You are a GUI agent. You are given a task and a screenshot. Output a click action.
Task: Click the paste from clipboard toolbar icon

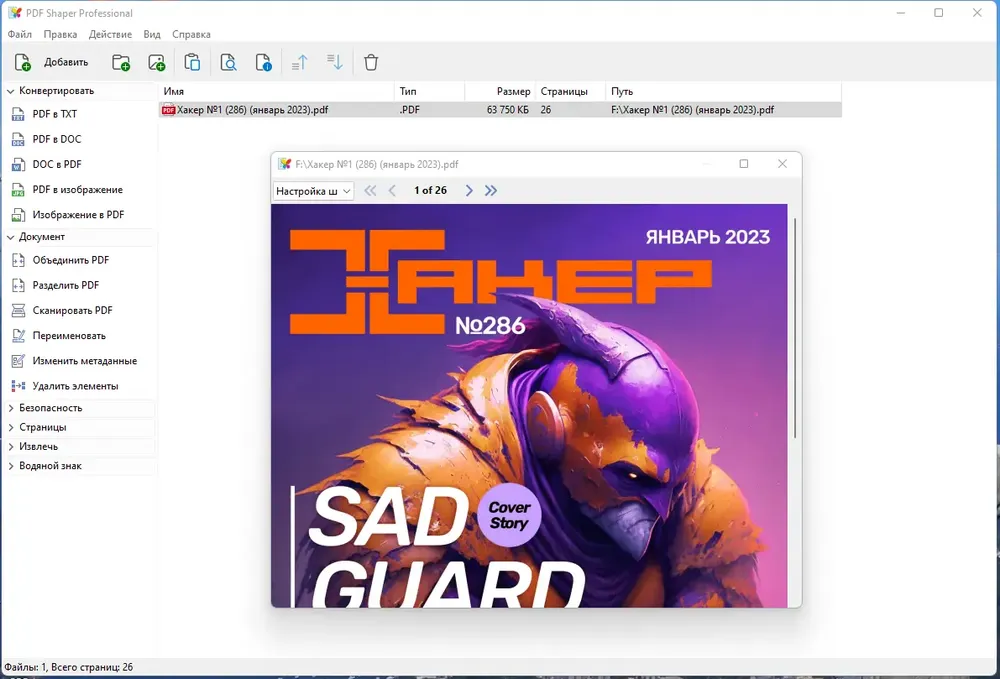click(x=192, y=62)
